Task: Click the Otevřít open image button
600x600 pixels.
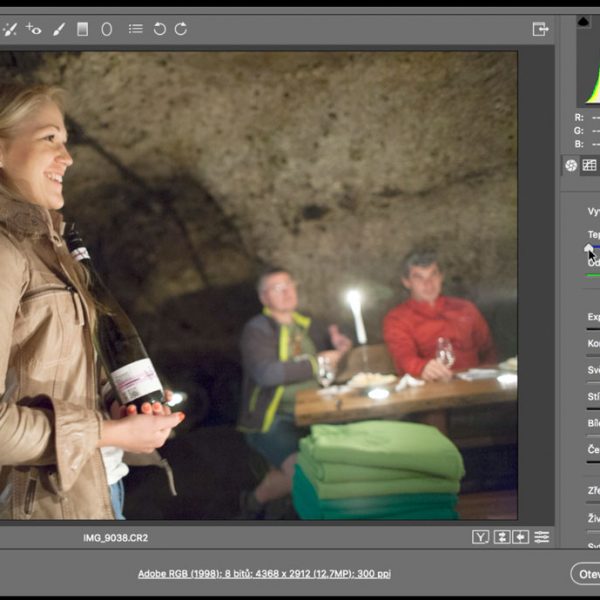Action: tap(586, 574)
